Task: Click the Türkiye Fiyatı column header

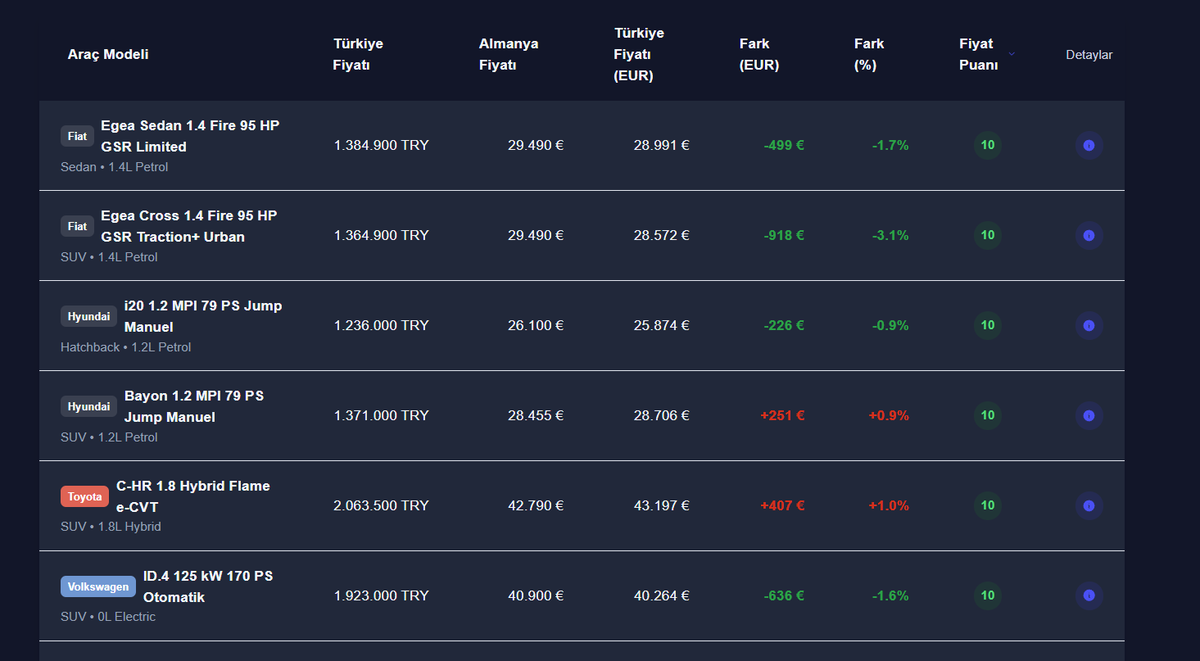Action: point(358,54)
